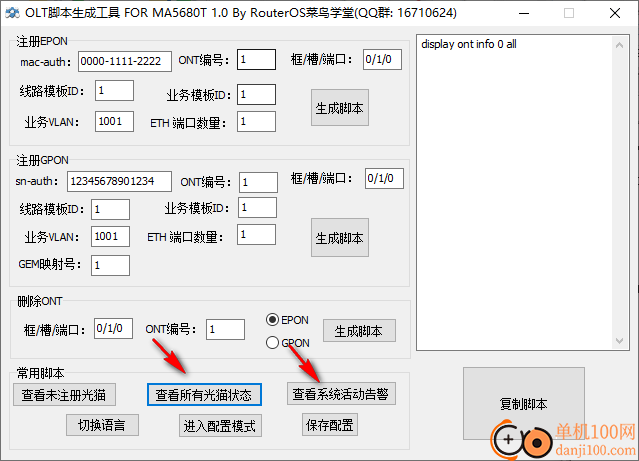Click 生成脚本 in the 删除ONT section
The width and height of the screenshot is (639, 461).
point(359,331)
